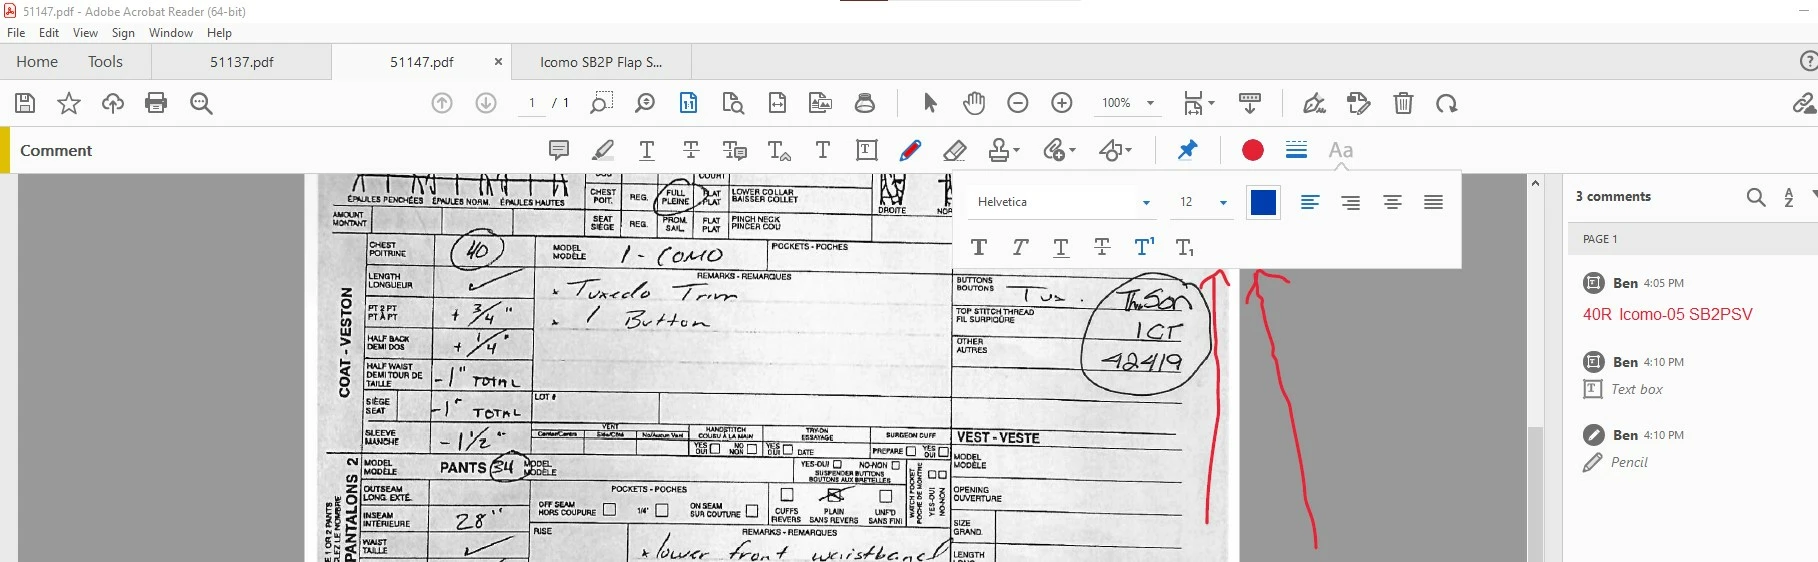
Task: Open the Tools view
Action: click(x=105, y=62)
